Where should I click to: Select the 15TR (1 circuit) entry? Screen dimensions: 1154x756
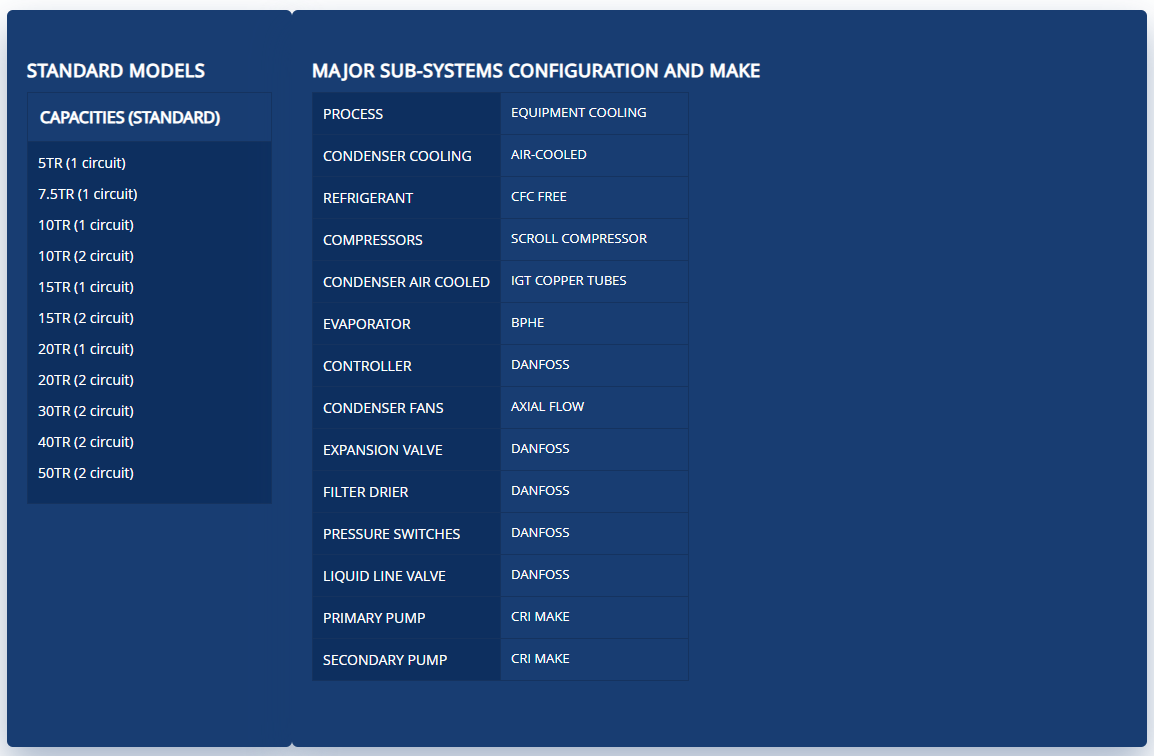tap(85, 287)
